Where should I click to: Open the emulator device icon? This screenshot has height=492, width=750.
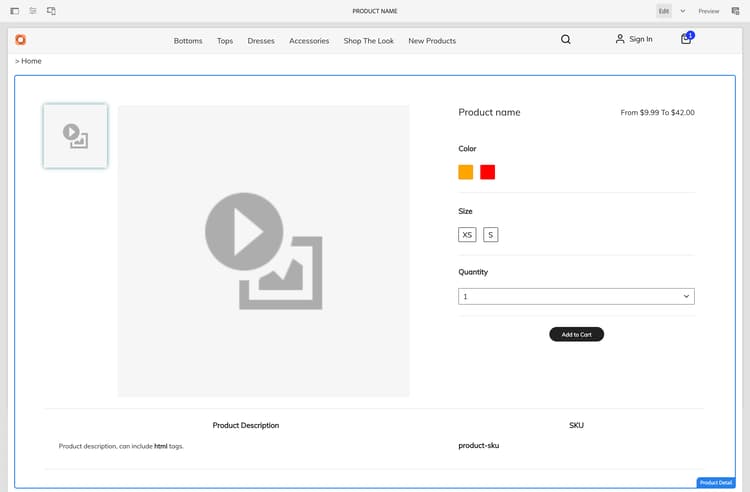click(51, 11)
